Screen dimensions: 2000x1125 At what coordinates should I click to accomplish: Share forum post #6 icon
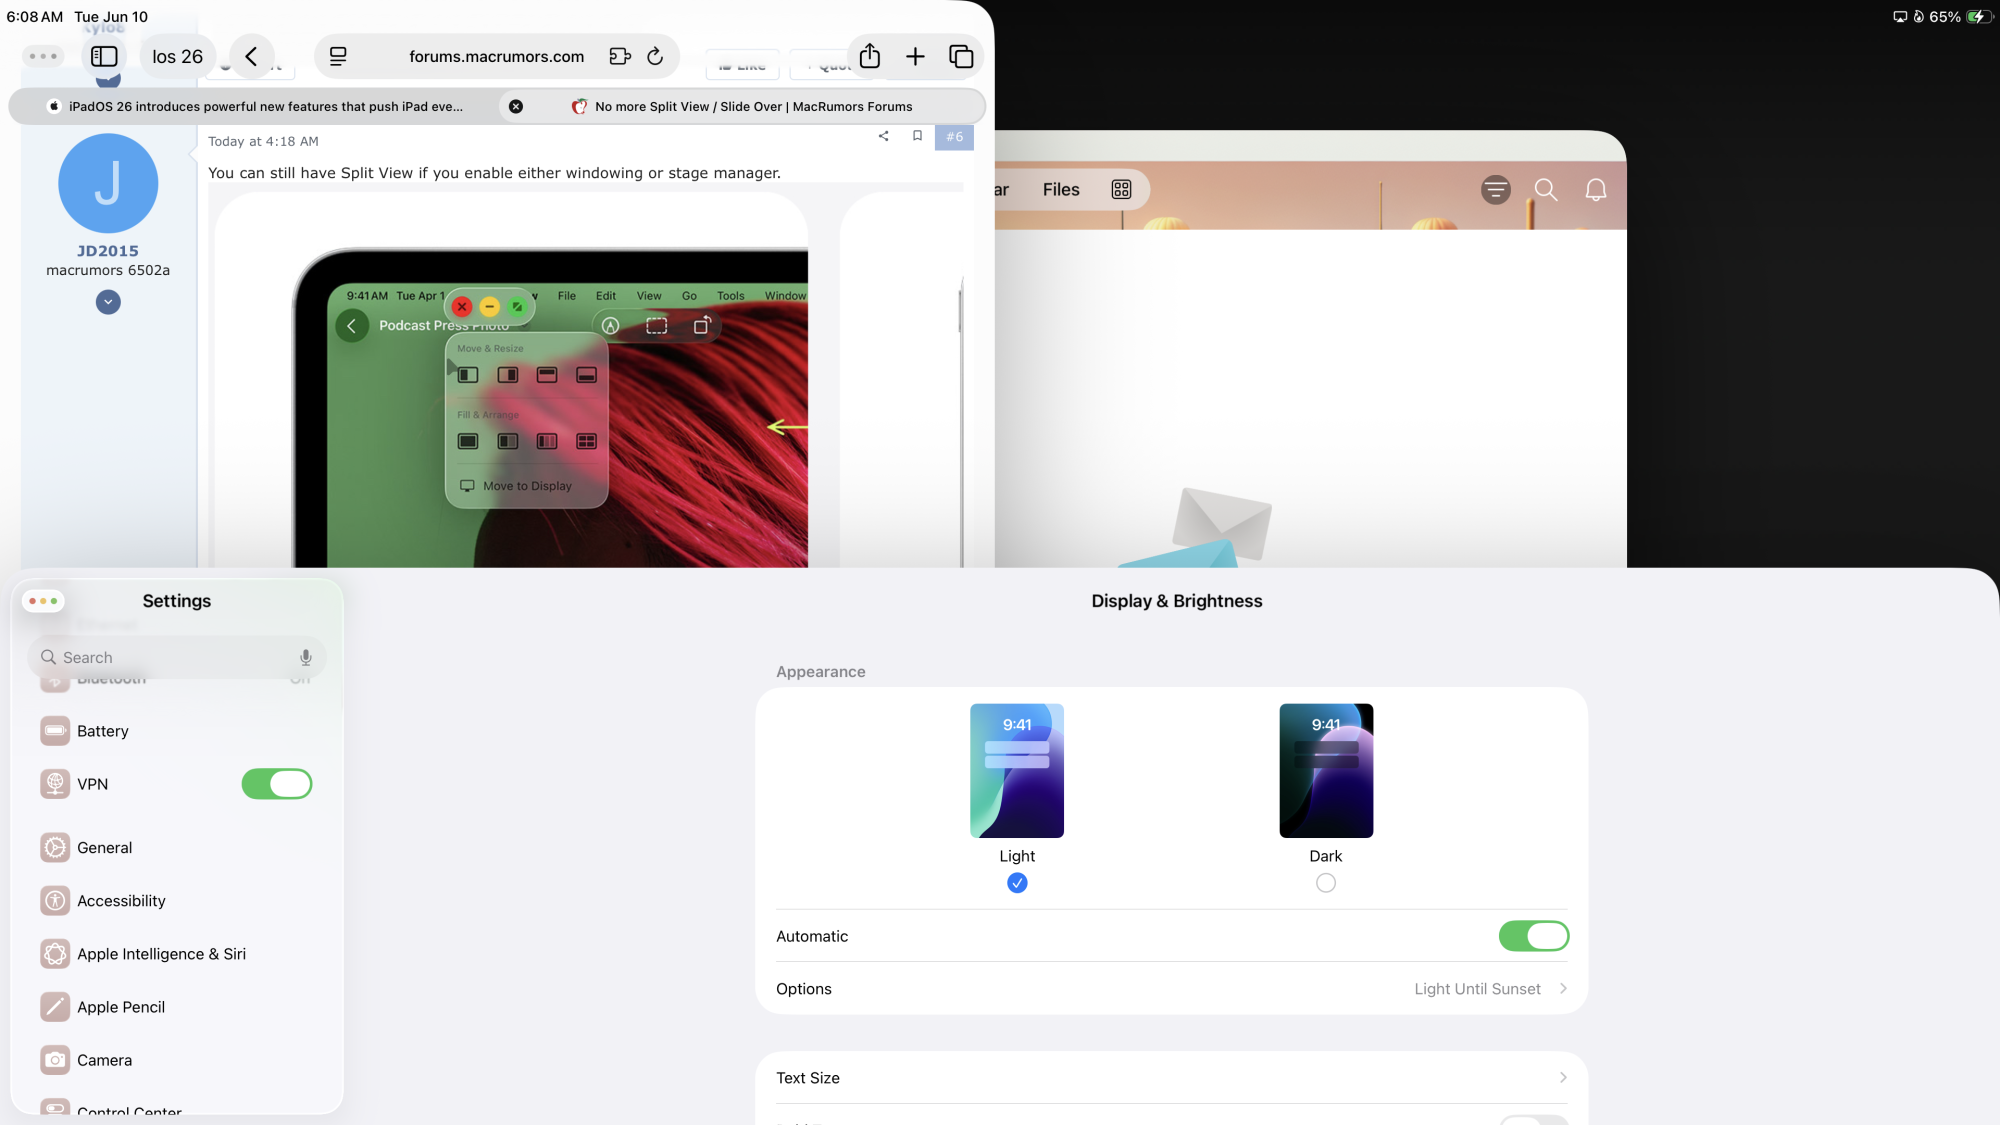click(x=883, y=136)
